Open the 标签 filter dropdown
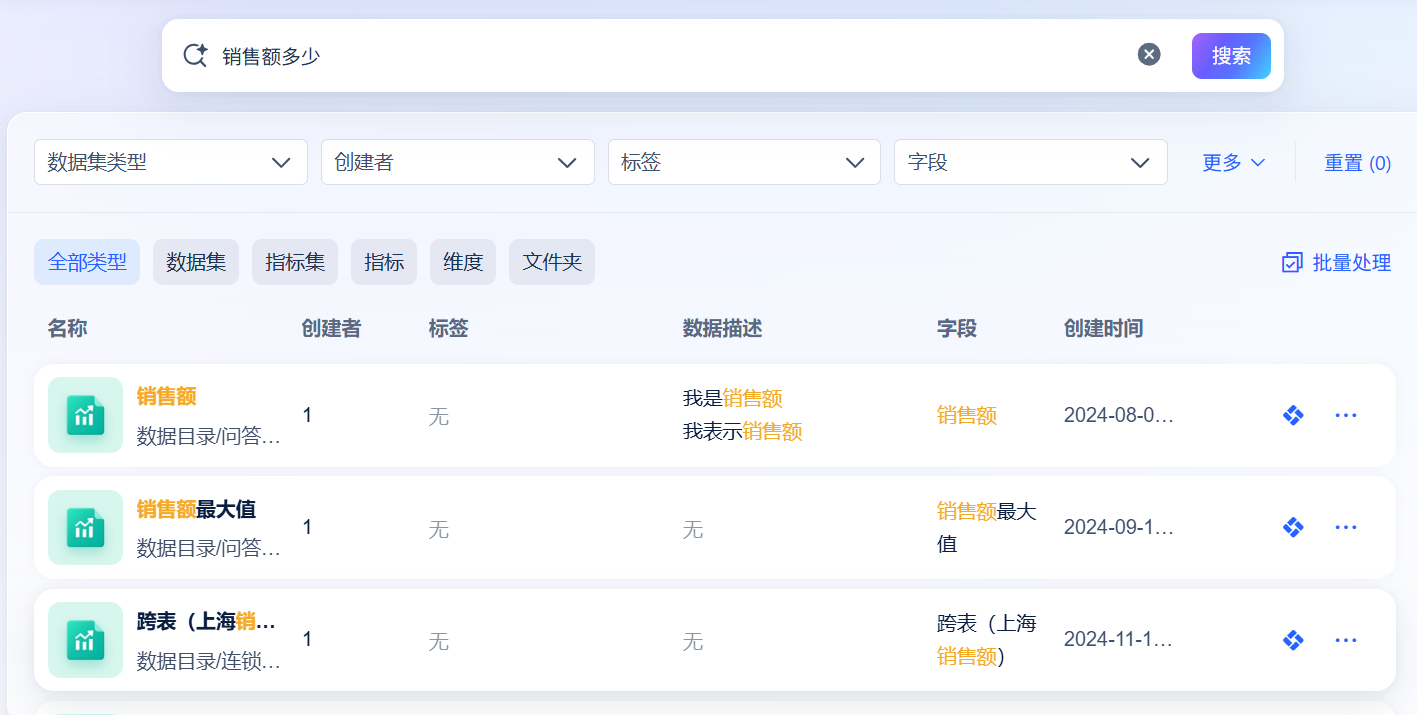1417x715 pixels. pos(744,162)
